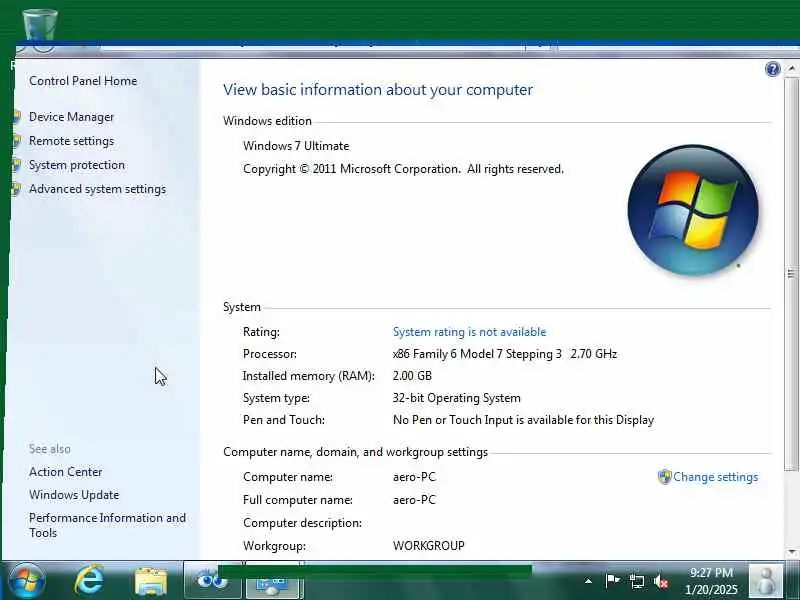This screenshot has height=600, width=800.
Task: Open the Action Center flag tray icon
Action: [612, 581]
